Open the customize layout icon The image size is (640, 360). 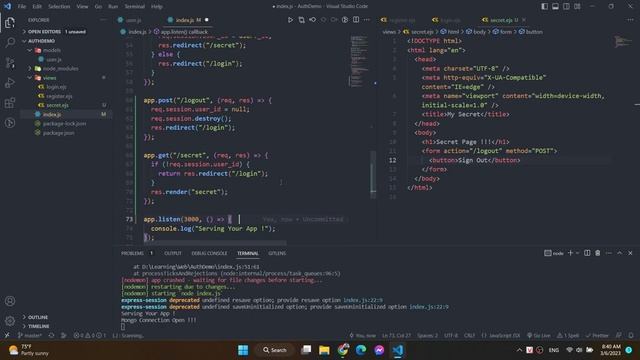(x=577, y=7)
